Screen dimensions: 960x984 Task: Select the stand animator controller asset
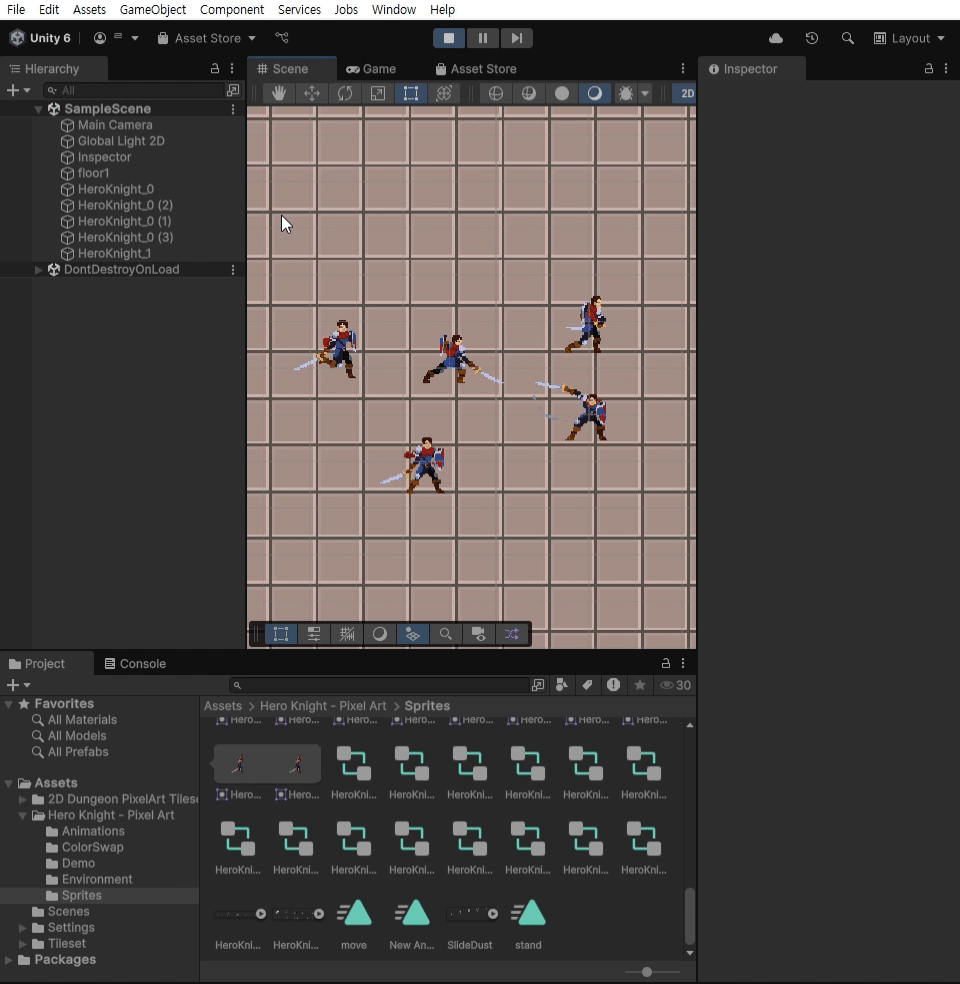tap(528, 923)
